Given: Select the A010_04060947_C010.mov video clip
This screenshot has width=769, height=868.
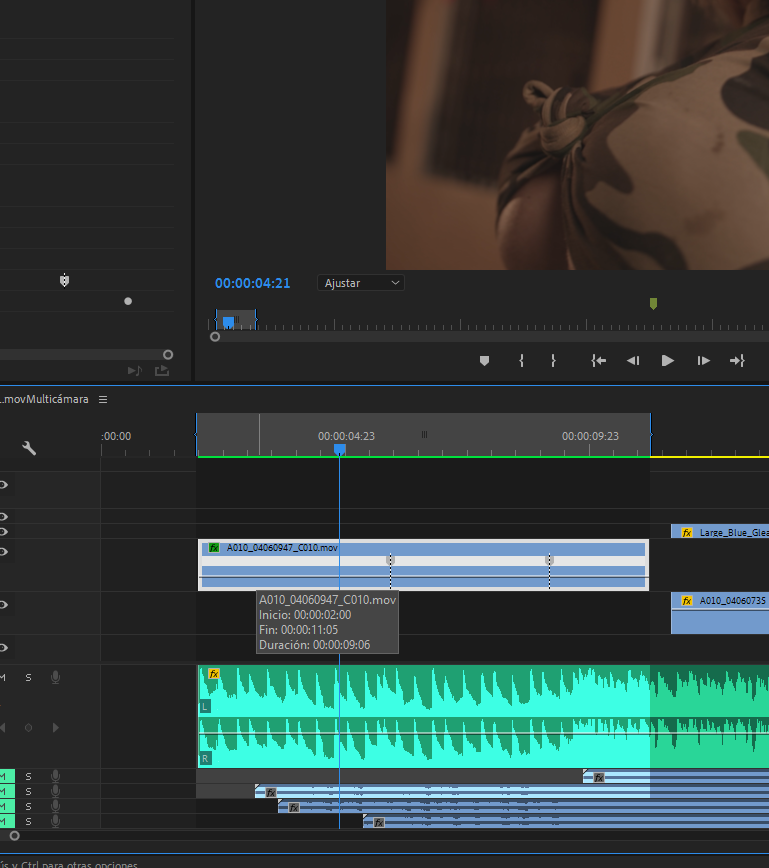Looking at the screenshot, I should coord(424,565).
